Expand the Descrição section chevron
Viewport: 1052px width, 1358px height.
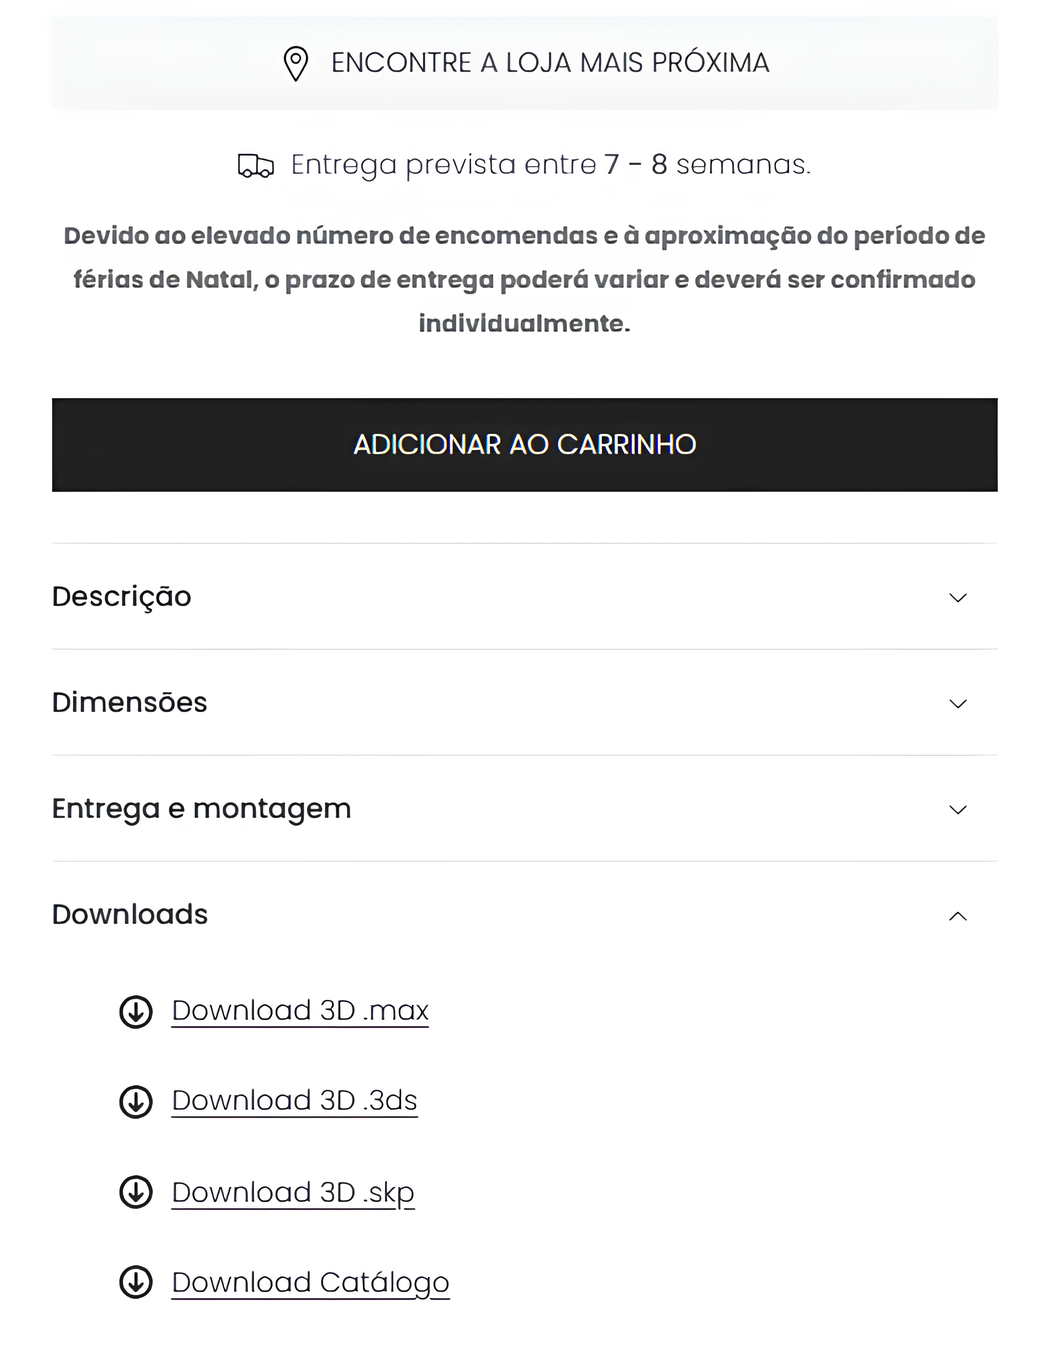957,598
